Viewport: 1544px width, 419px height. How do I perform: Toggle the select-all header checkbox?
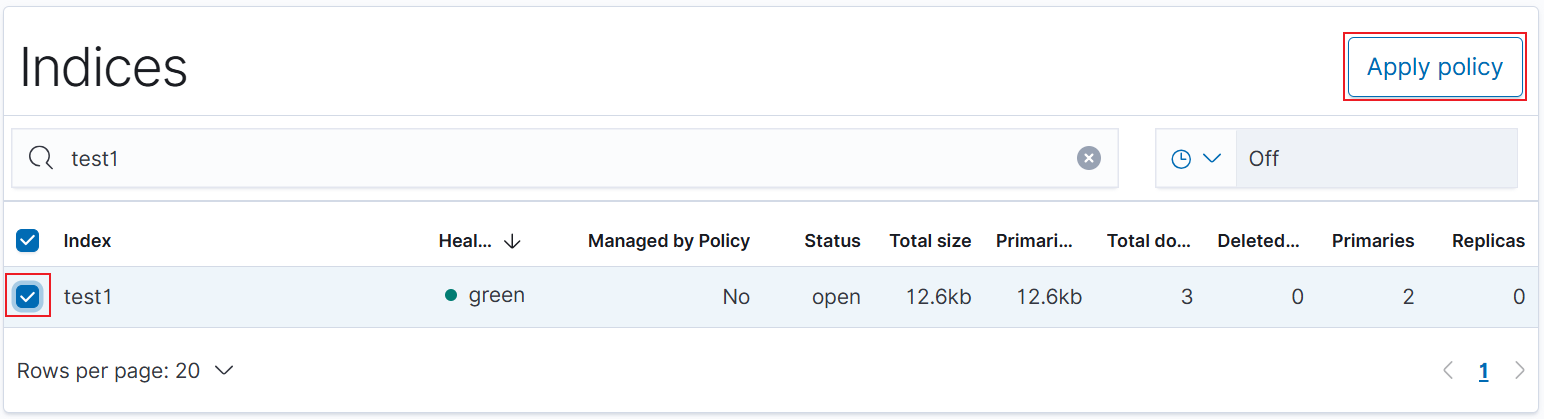tap(28, 240)
